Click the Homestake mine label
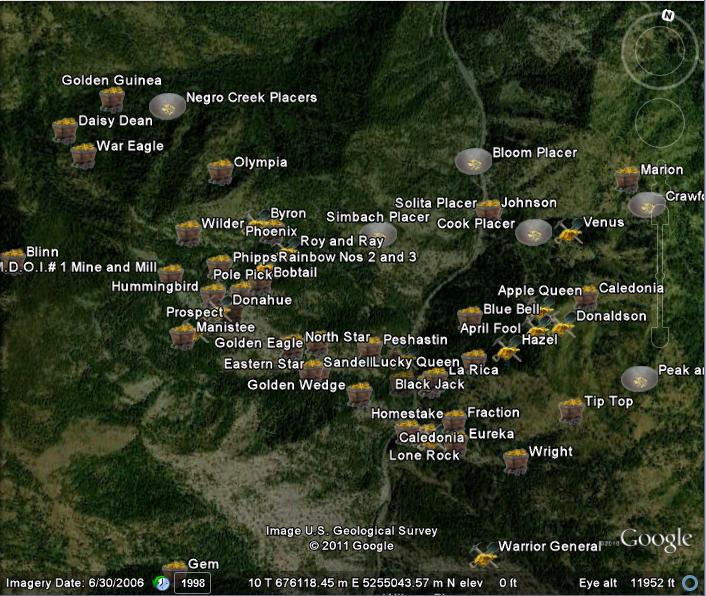706x596 pixels. pyautogui.click(x=407, y=414)
